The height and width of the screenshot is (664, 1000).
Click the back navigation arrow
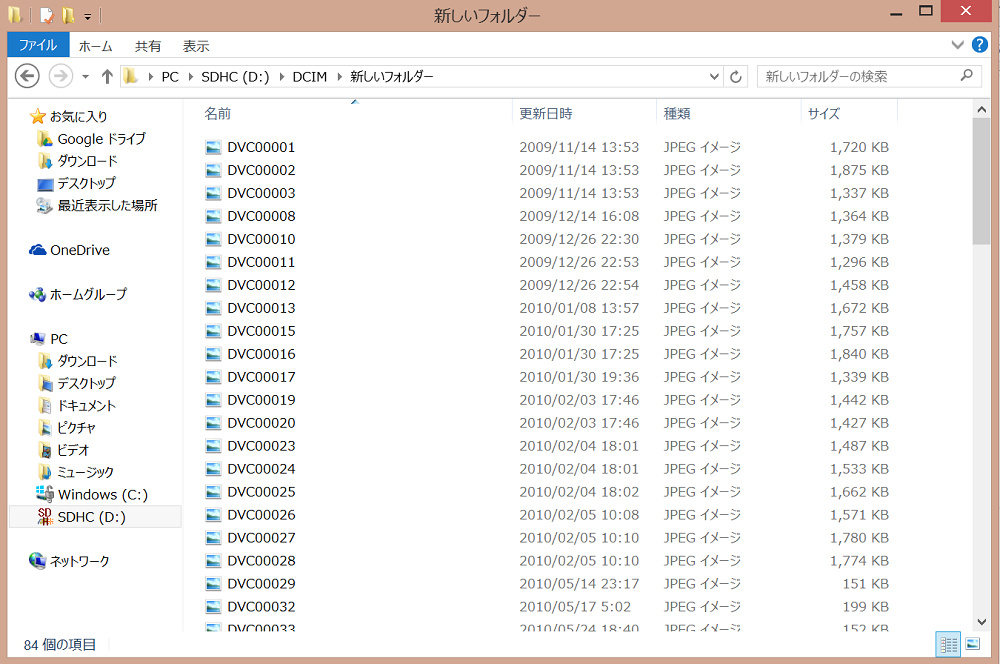click(27, 76)
